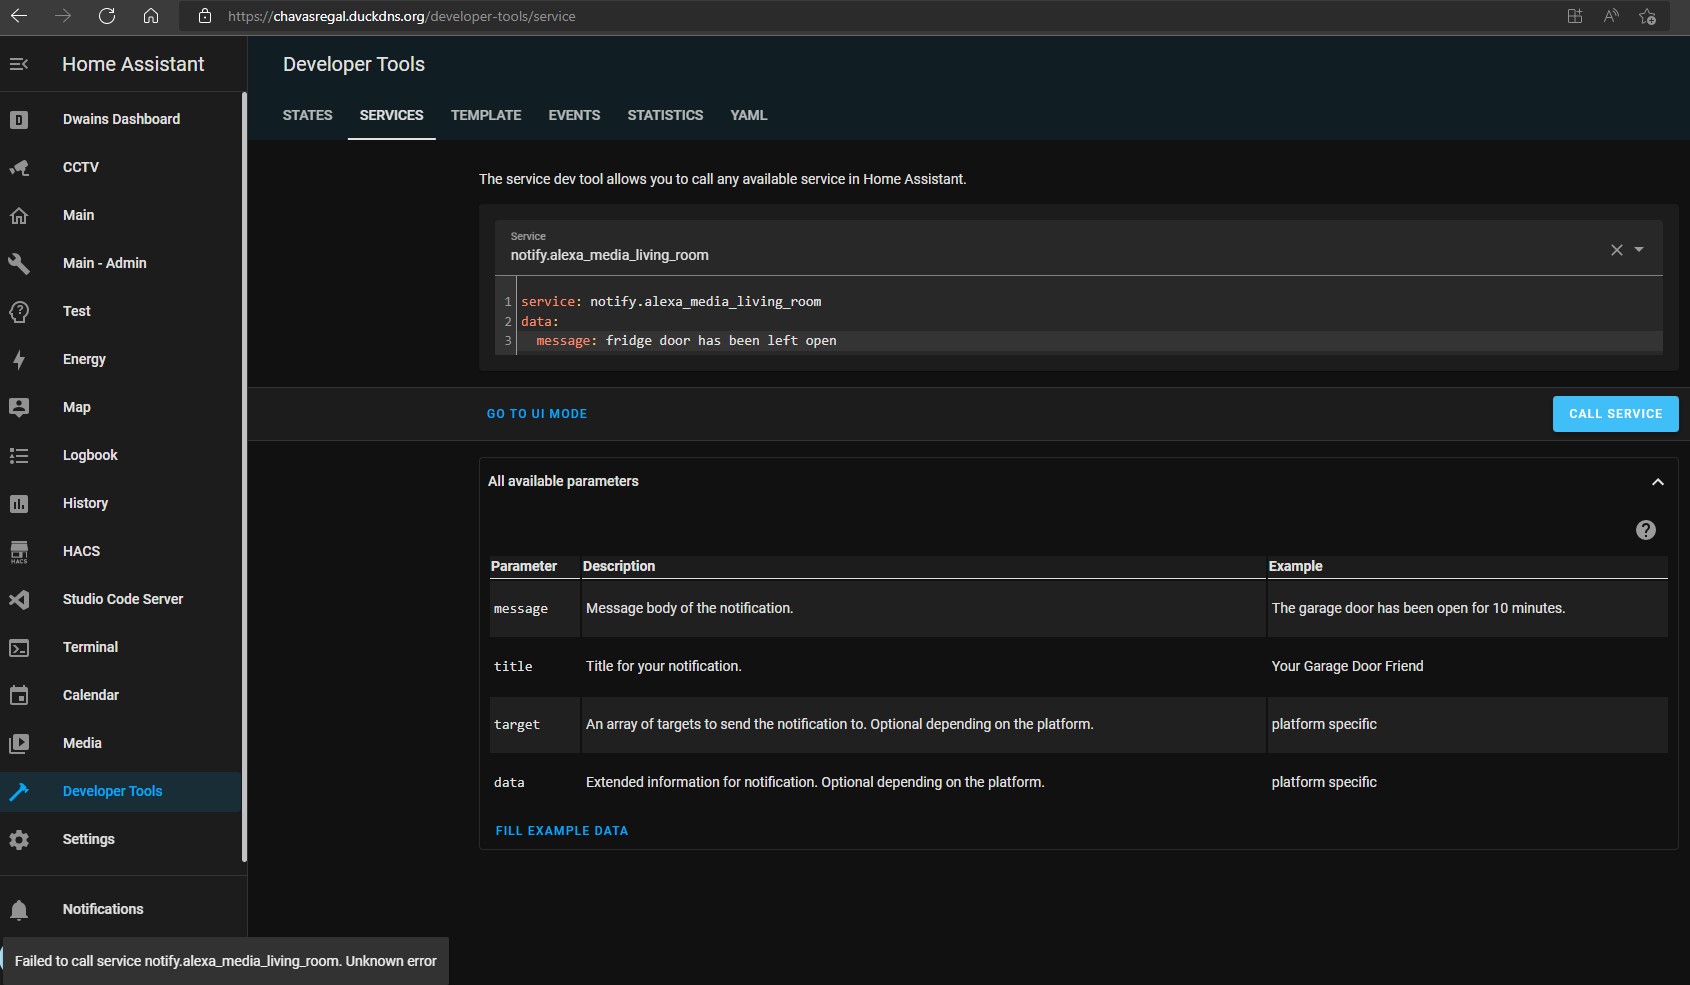This screenshot has width=1690, height=985.
Task: Collapse the sidebar with the menu icon
Action: coord(19,64)
